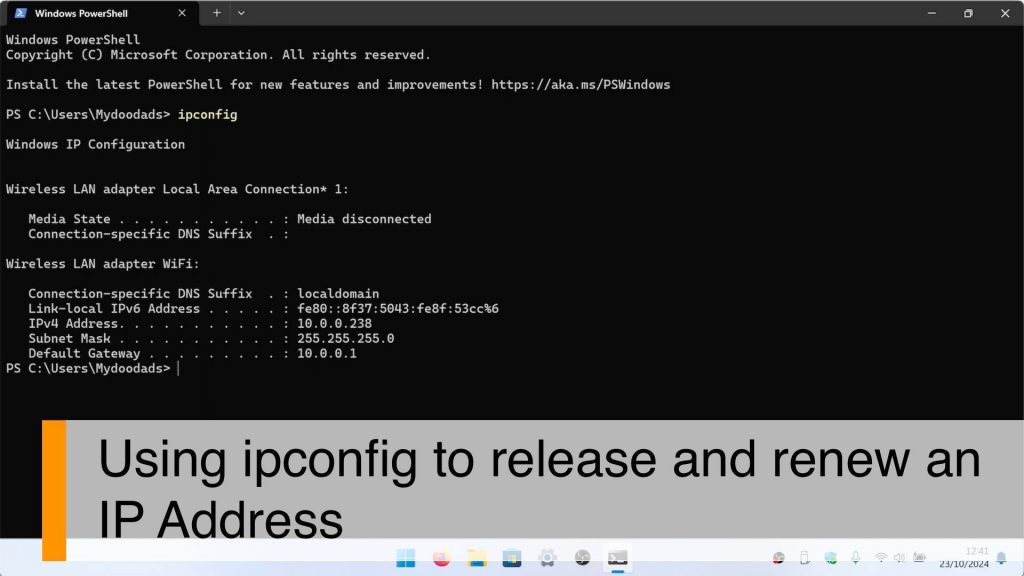The height and width of the screenshot is (576, 1024).
Task: Click 'Windows IP Configuration' line
Action: [95, 144]
